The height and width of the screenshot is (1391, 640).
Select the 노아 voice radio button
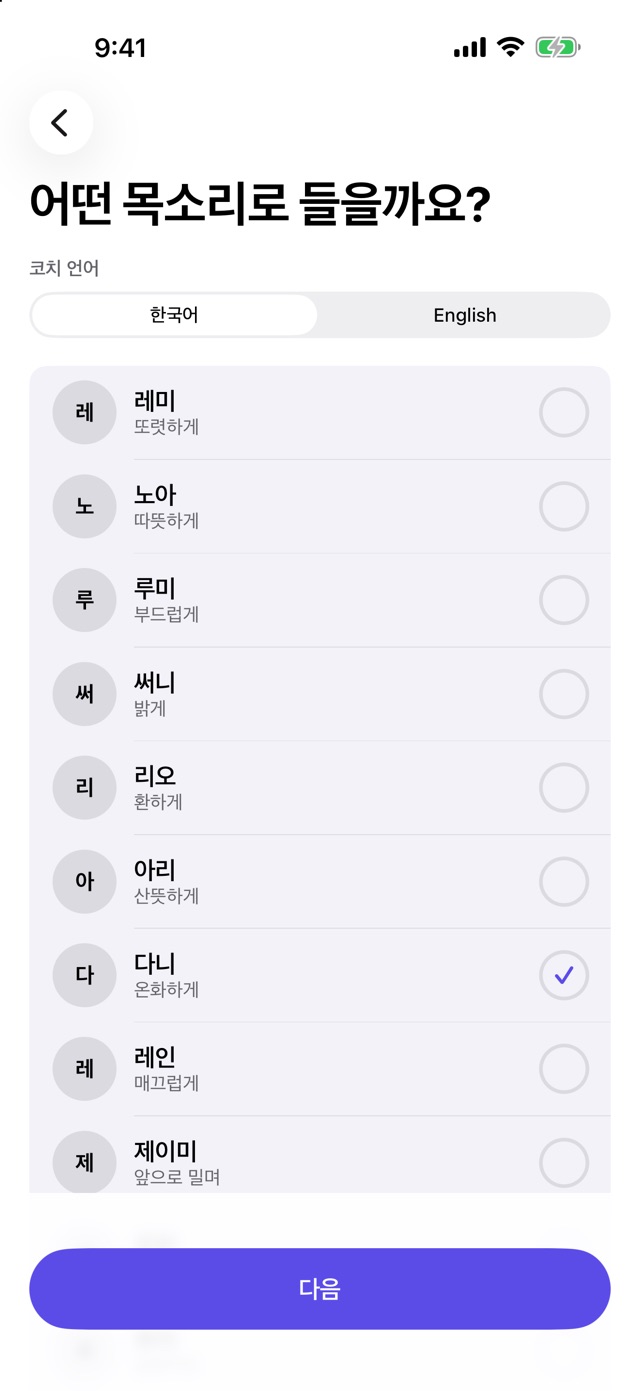[x=564, y=506]
